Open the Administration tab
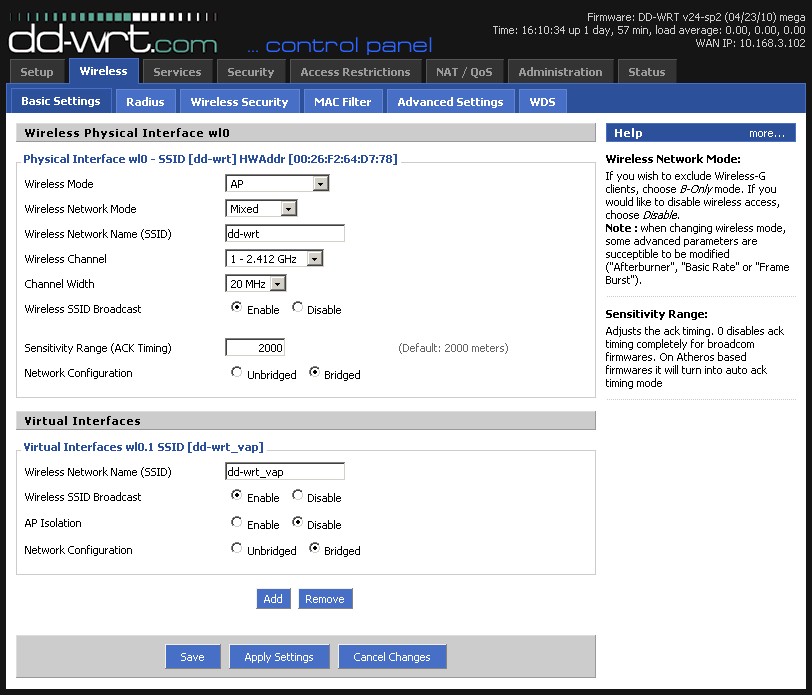The height and width of the screenshot is (695, 812). click(x=560, y=72)
